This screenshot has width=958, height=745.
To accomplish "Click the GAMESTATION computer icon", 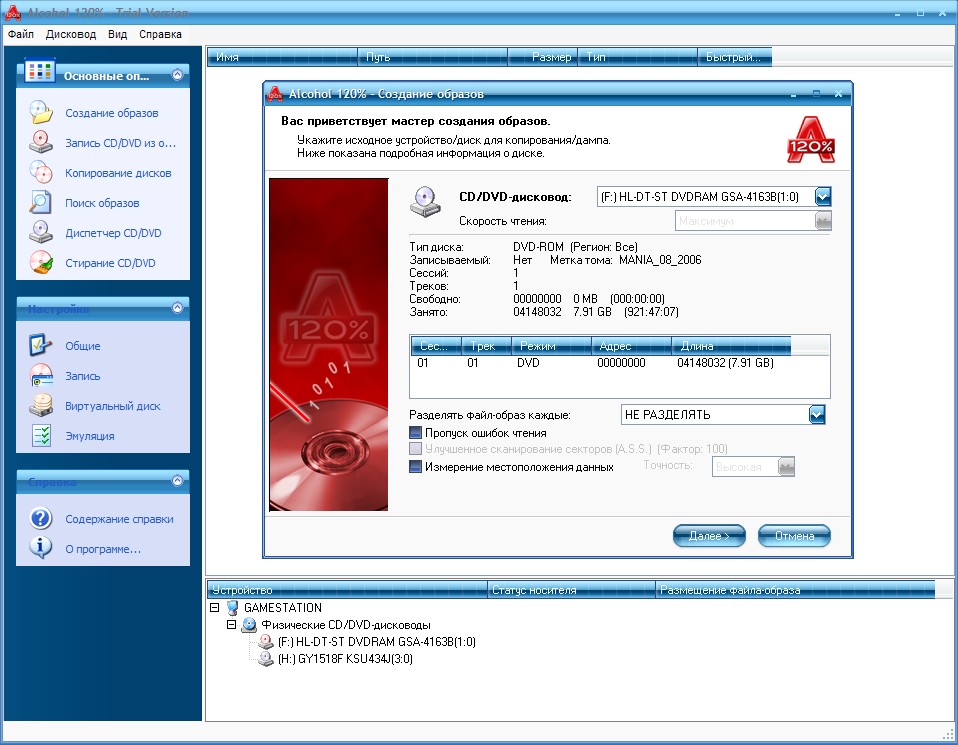I will [232, 608].
